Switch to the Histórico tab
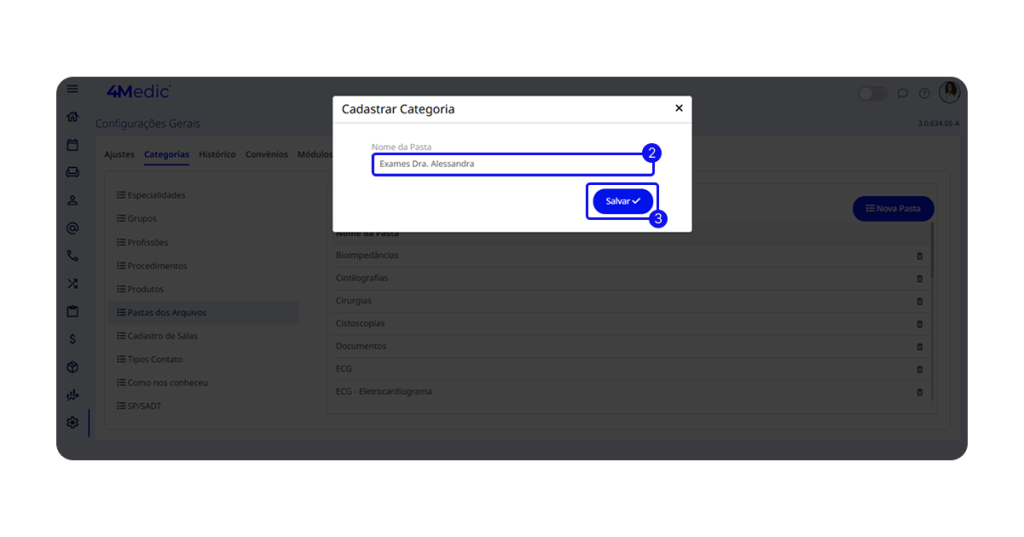Viewport: 1024px width, 537px height. (x=217, y=155)
